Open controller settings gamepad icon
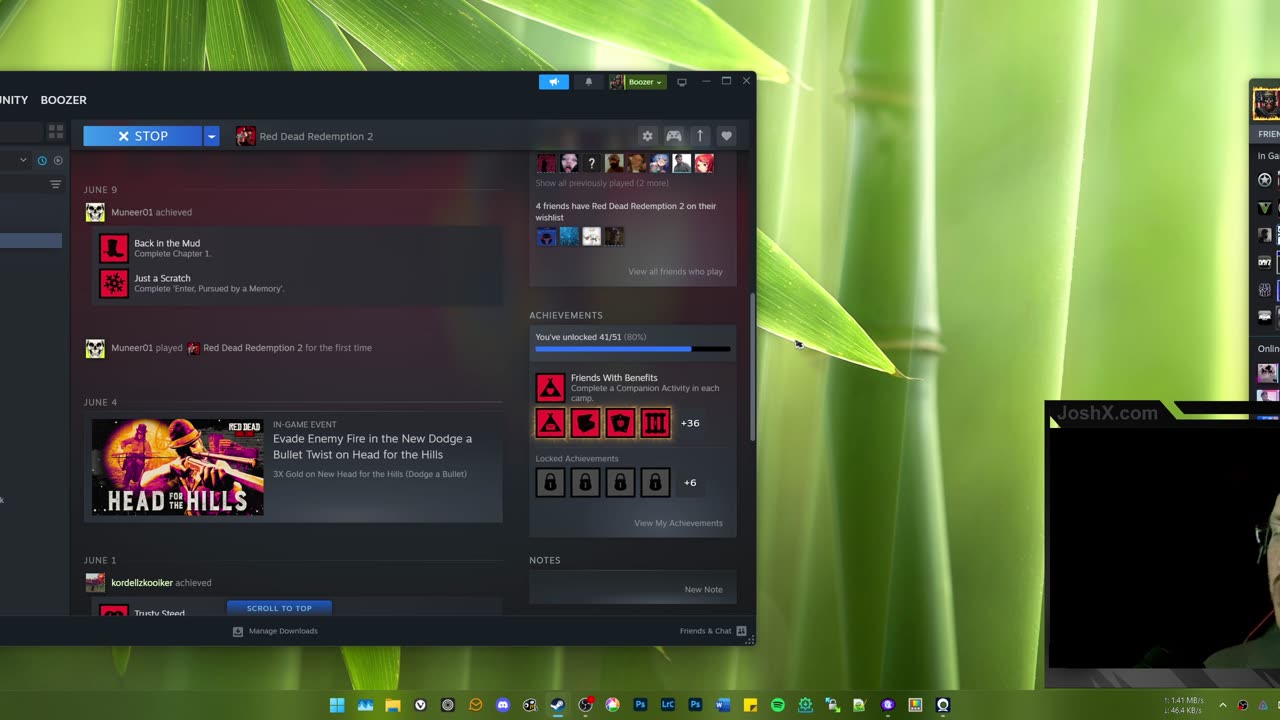 click(x=674, y=136)
